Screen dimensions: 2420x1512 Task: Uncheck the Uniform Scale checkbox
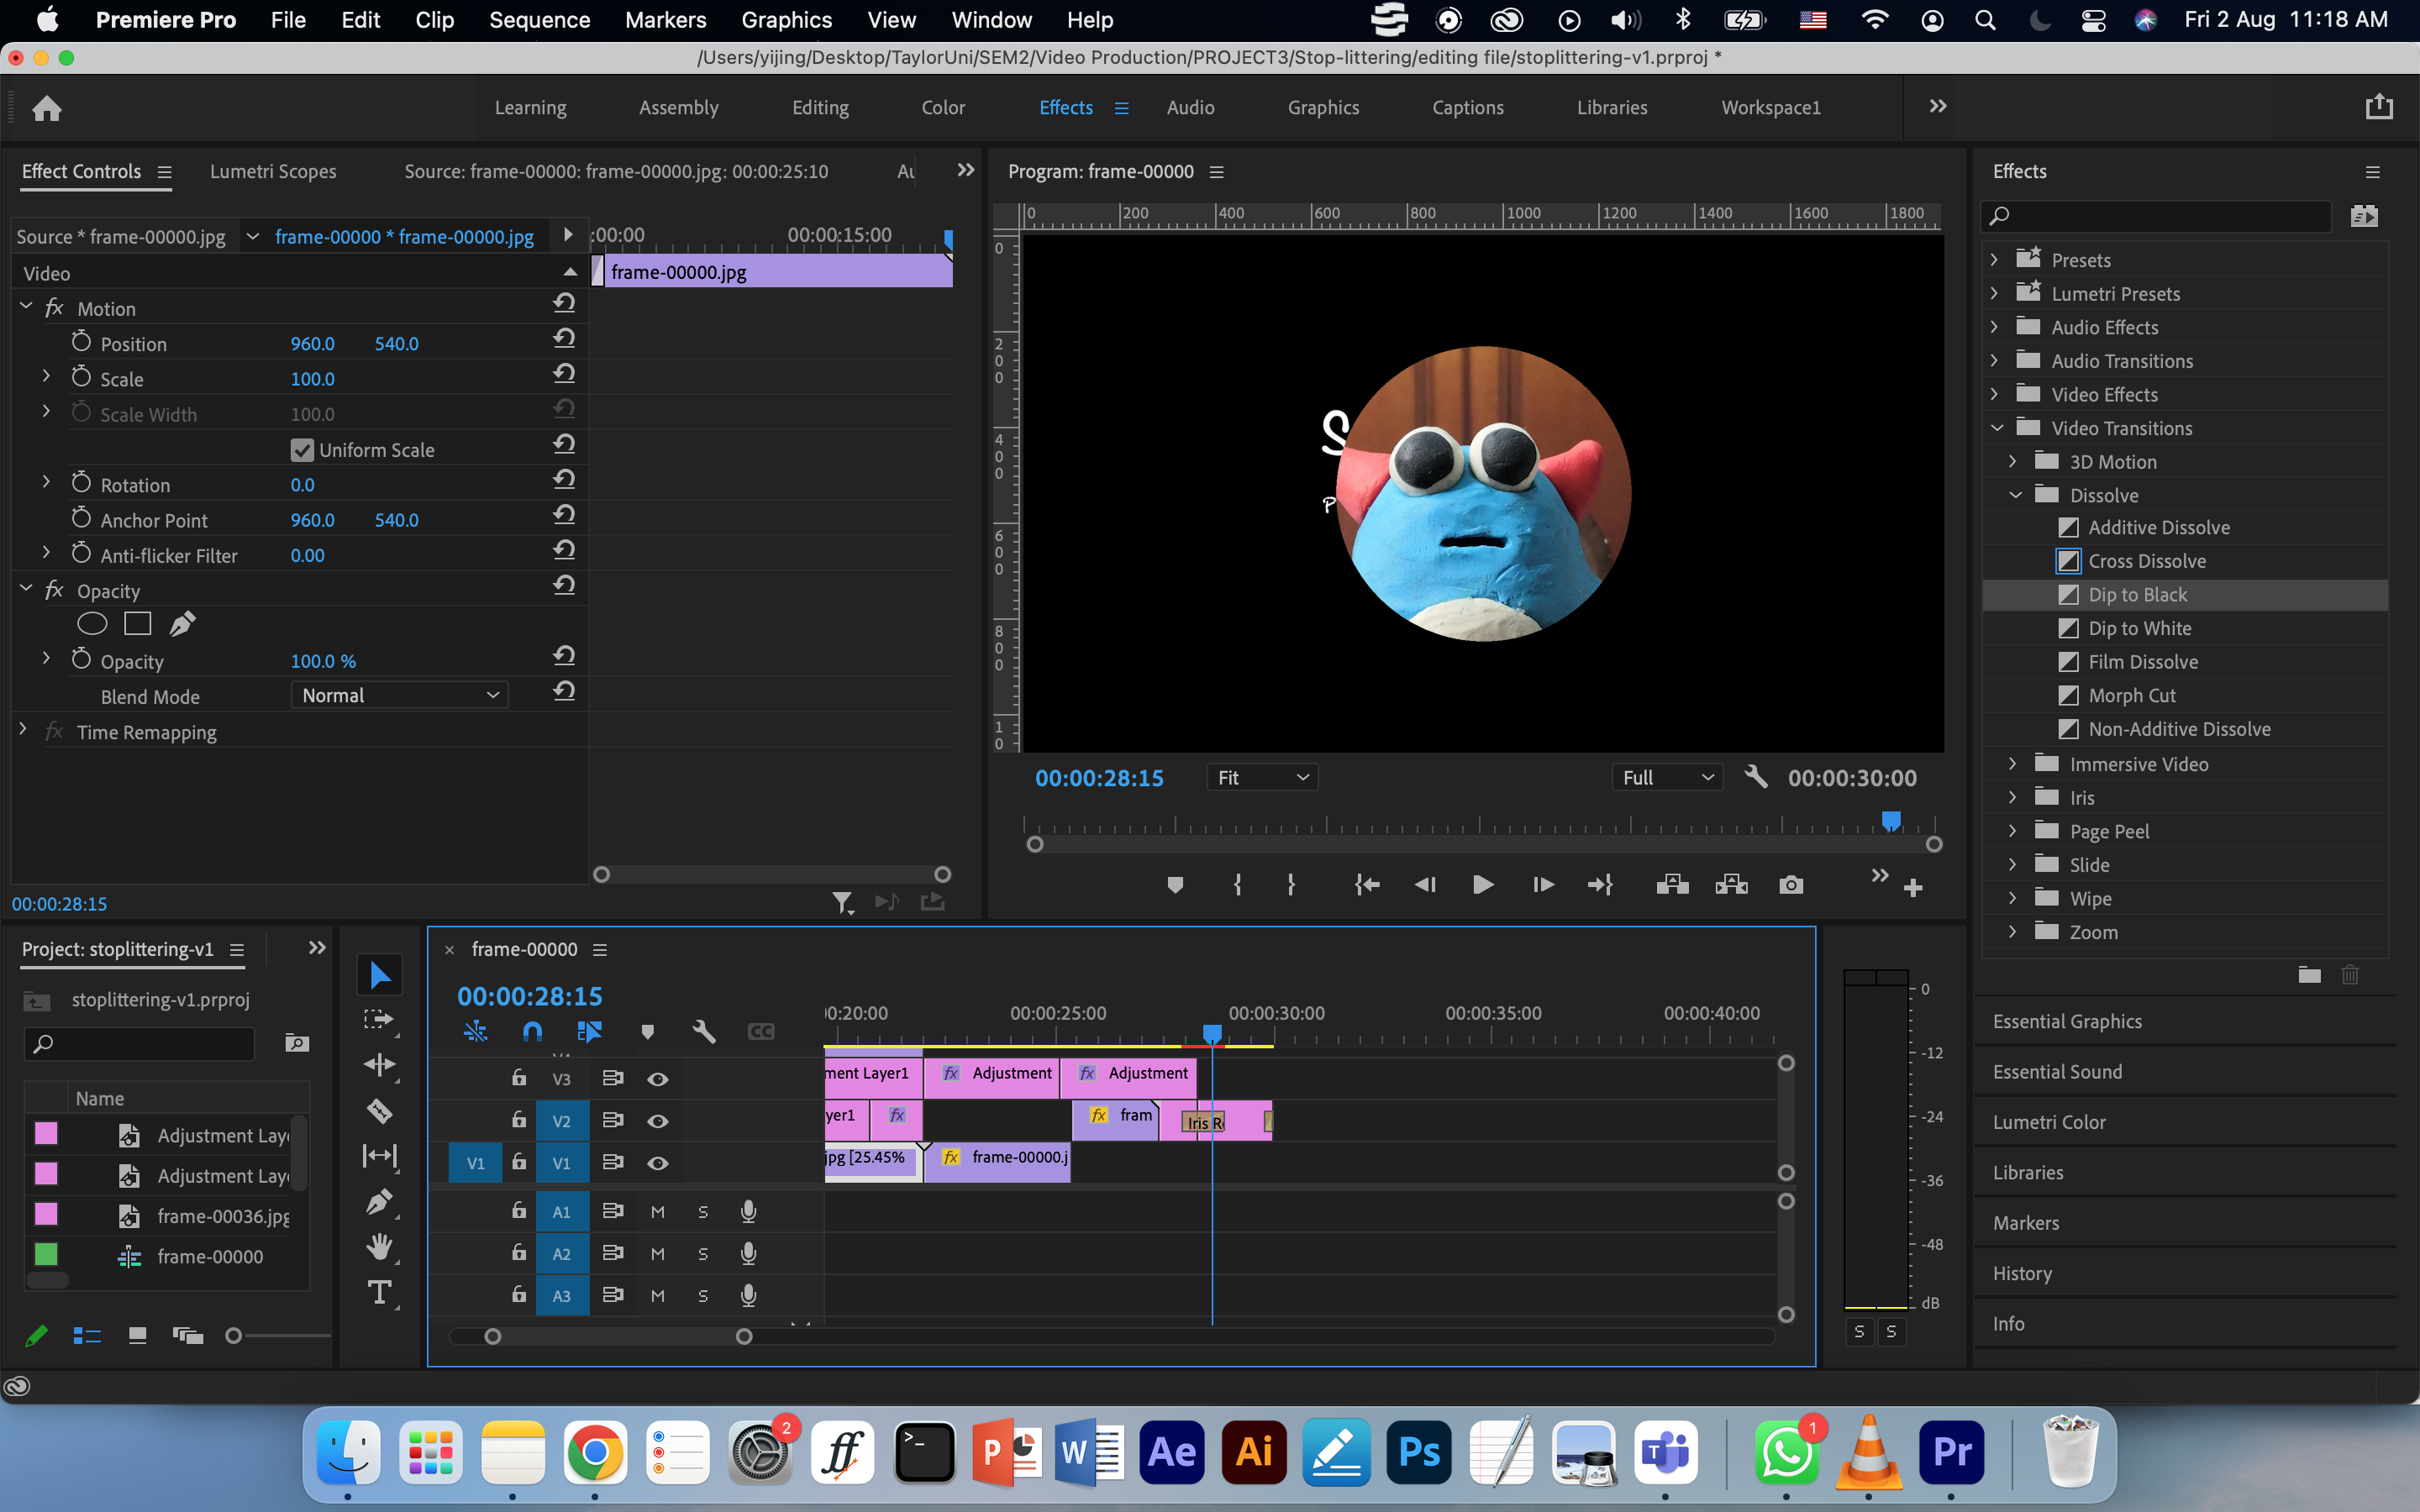point(301,450)
